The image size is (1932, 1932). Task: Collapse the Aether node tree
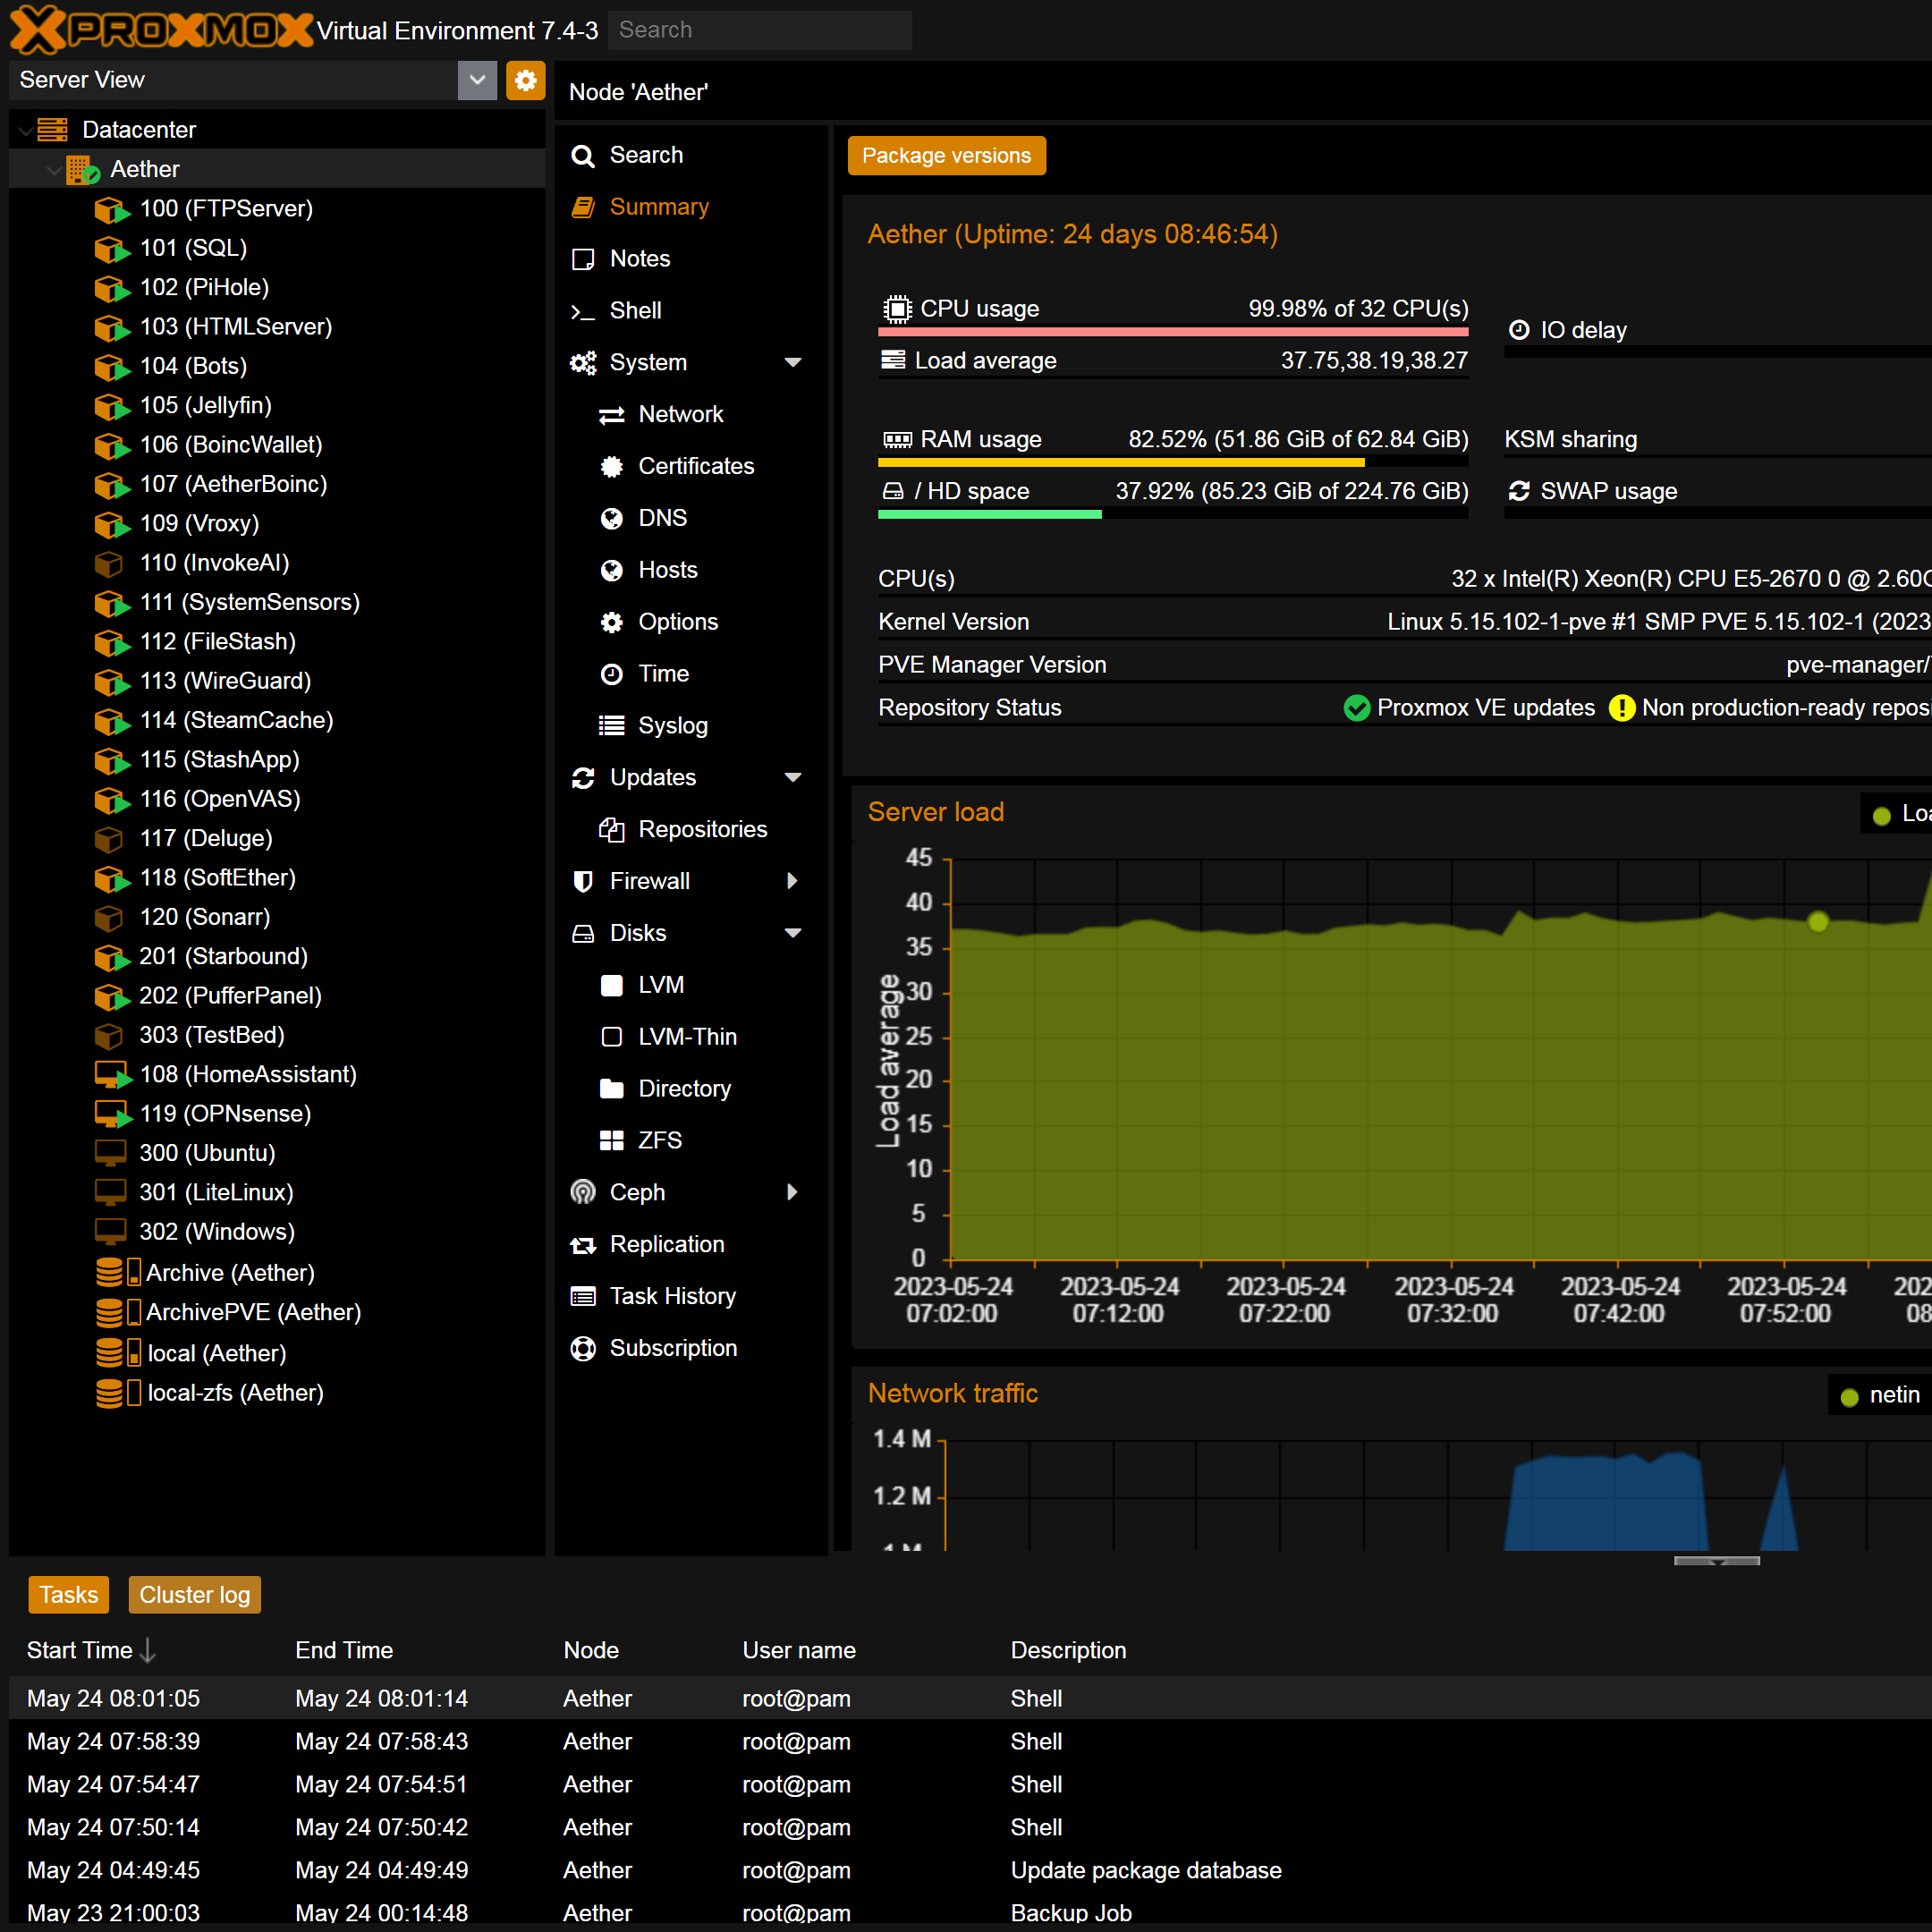(x=54, y=170)
